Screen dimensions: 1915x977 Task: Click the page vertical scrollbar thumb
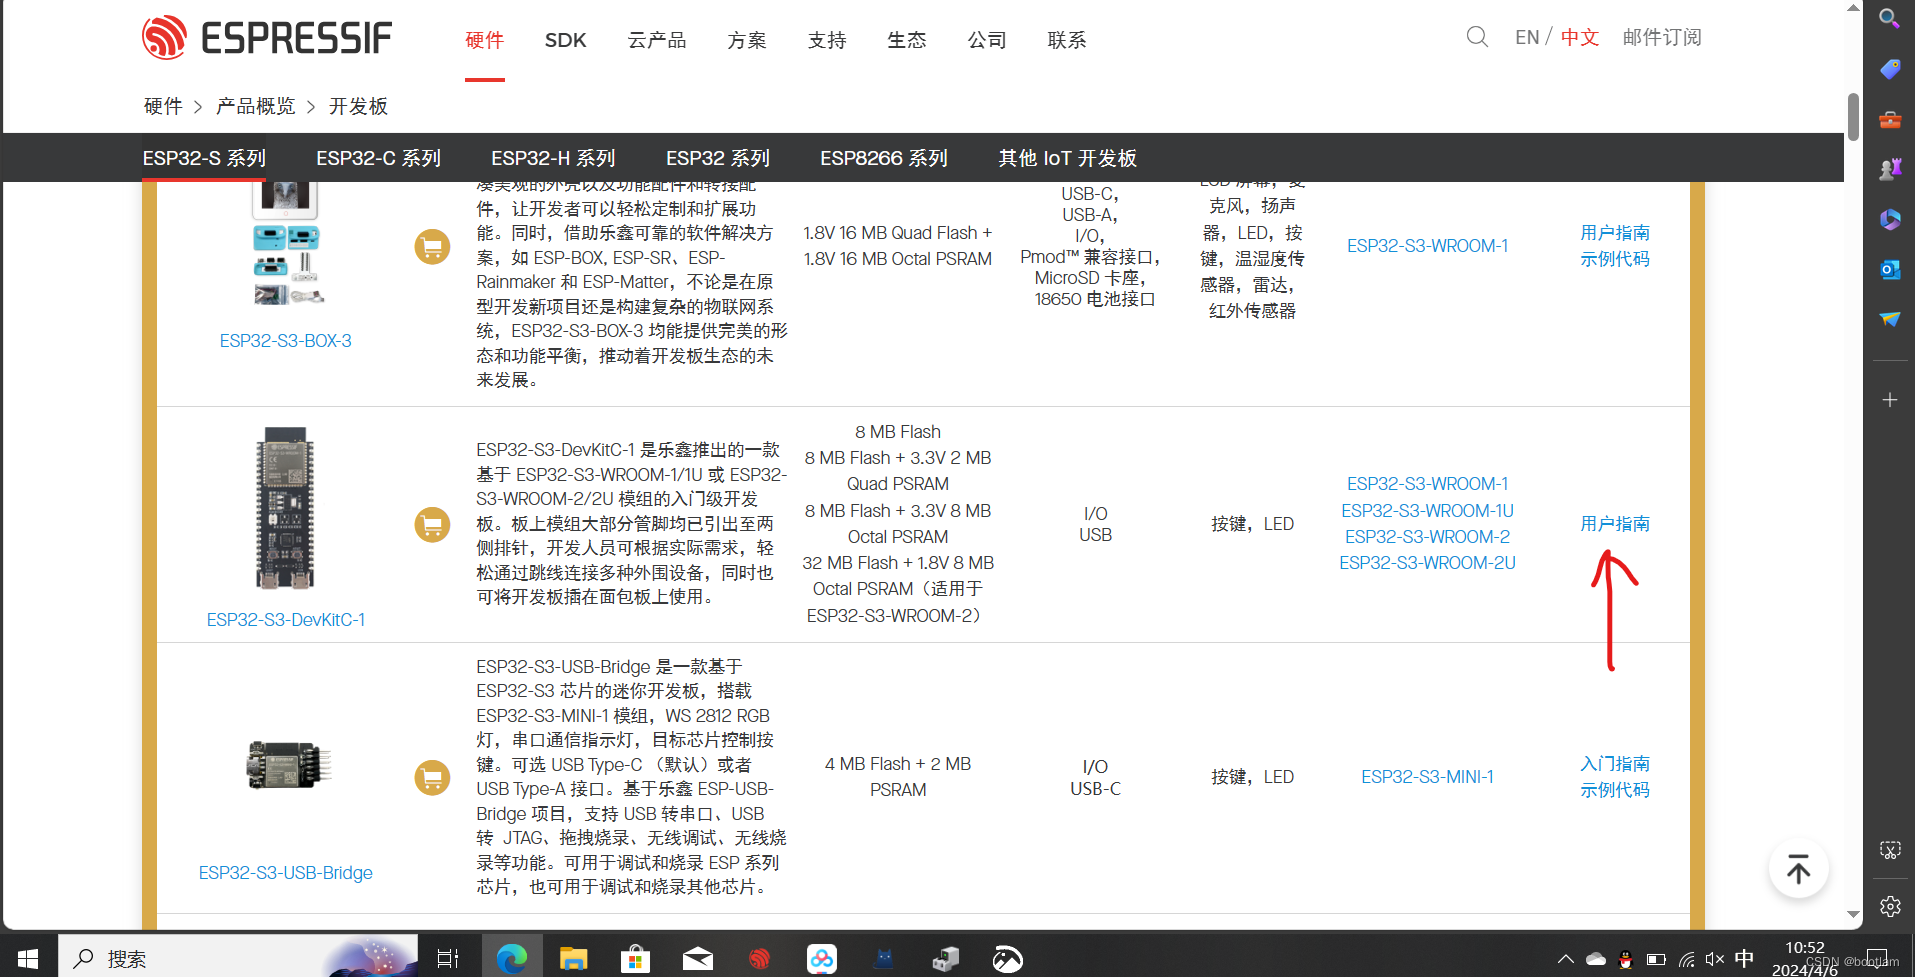click(x=1853, y=117)
